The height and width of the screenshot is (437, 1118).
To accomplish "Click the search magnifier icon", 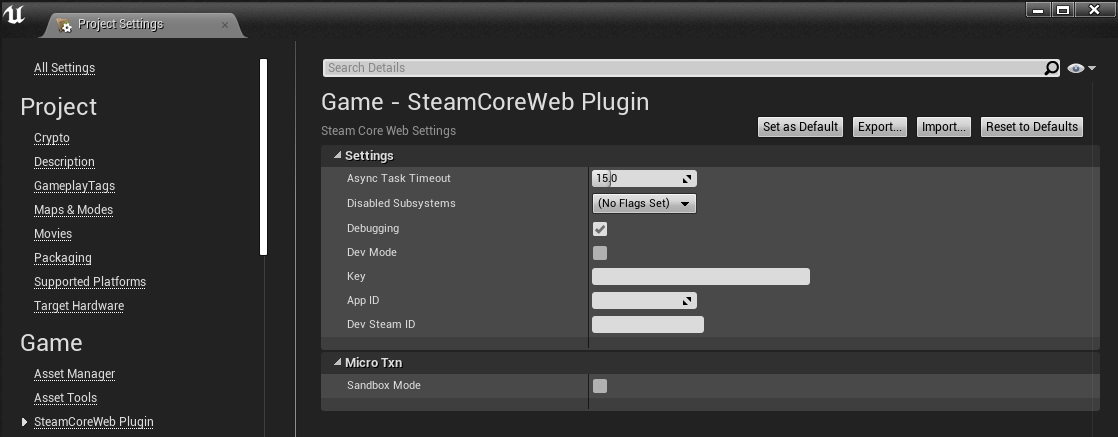I will pos(1052,68).
